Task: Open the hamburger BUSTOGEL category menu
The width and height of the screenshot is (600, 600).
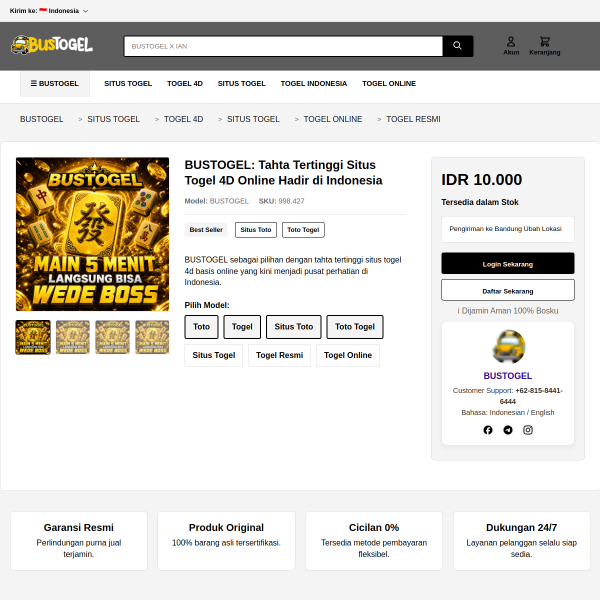Action: click(x=55, y=83)
